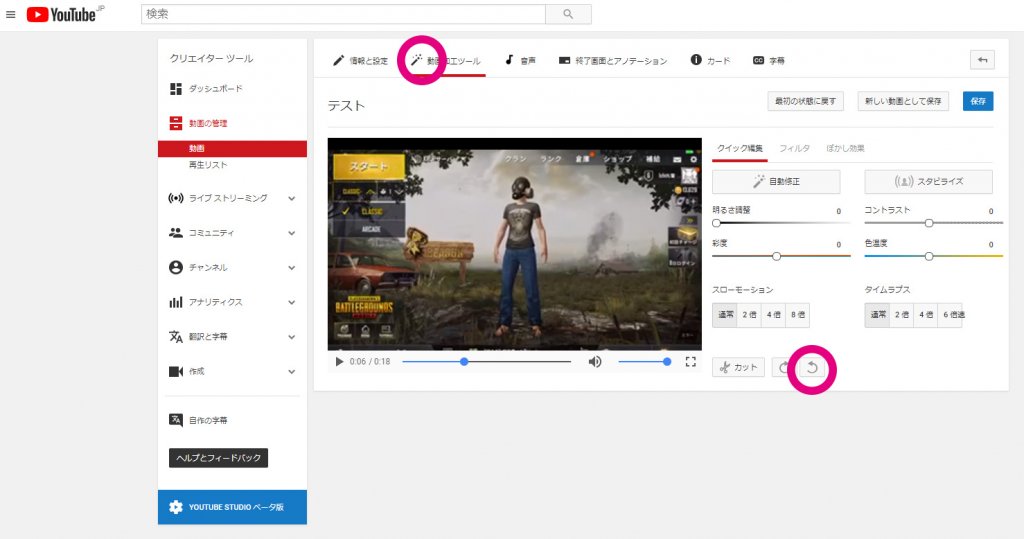This screenshot has width=1024, height=539.
Task: Switch to ぼかし効果 tab
Action: (x=845, y=149)
